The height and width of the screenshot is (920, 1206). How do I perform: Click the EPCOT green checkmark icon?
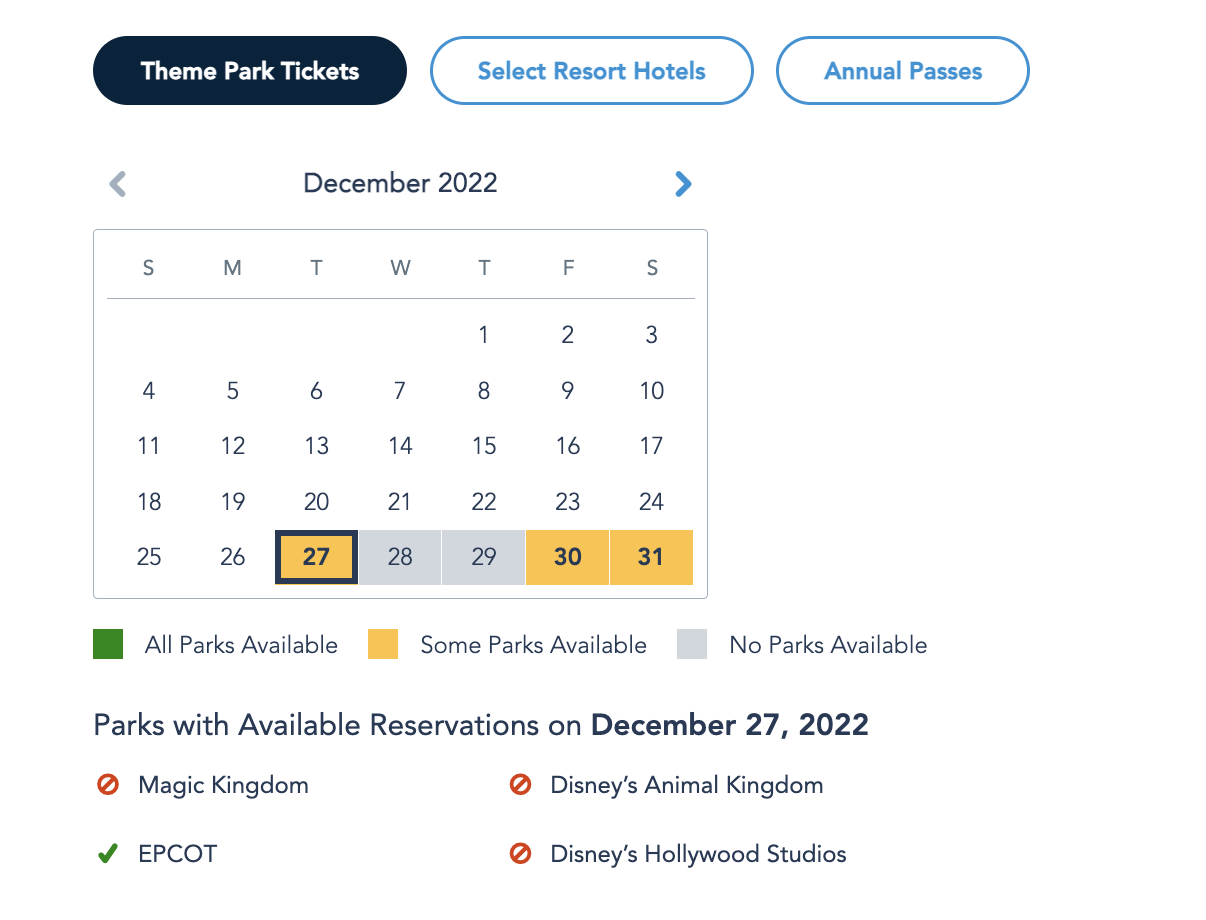coord(108,855)
